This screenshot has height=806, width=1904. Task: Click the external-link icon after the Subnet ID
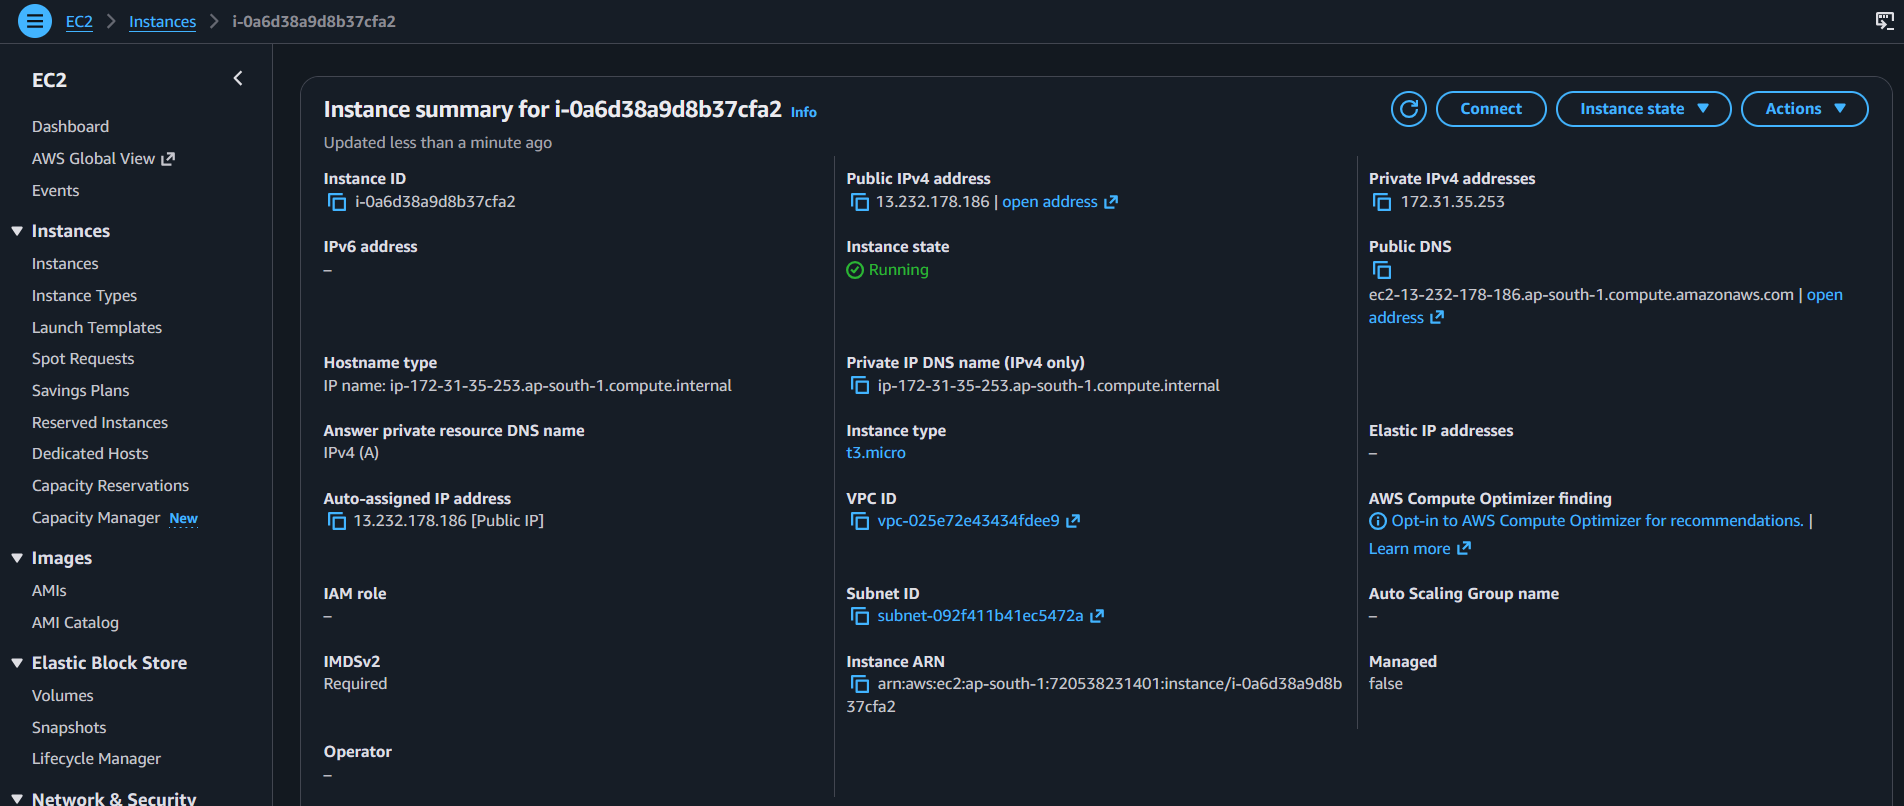(1097, 616)
